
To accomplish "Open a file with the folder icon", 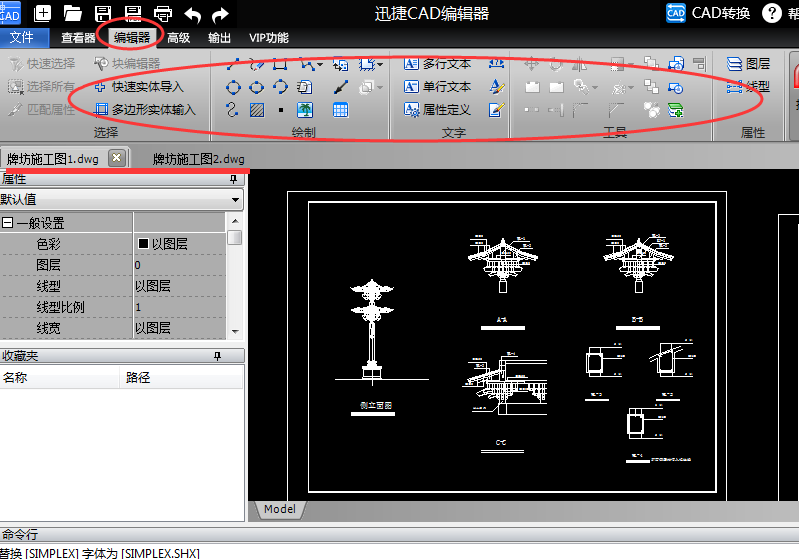I will tap(72, 13).
